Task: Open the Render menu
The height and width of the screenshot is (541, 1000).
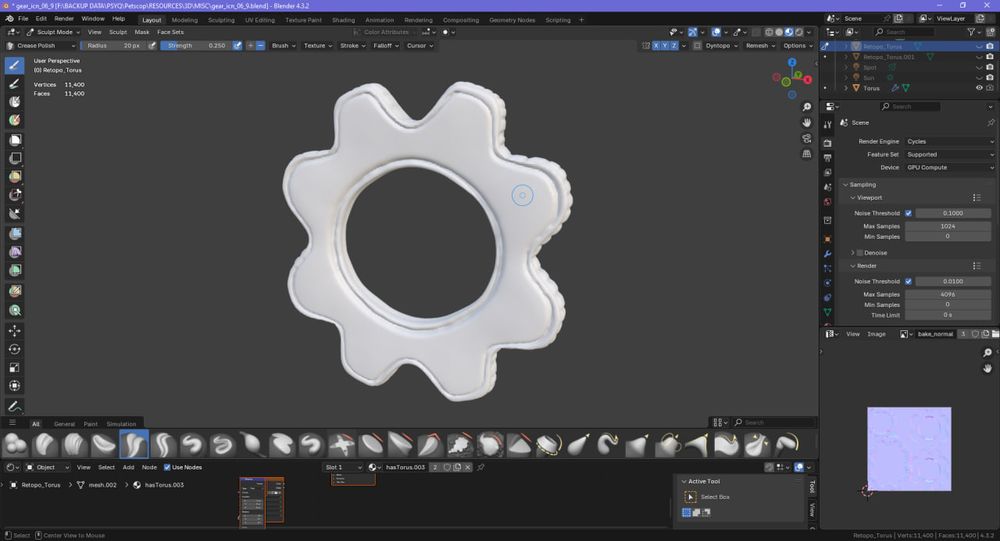Action: tap(64, 19)
